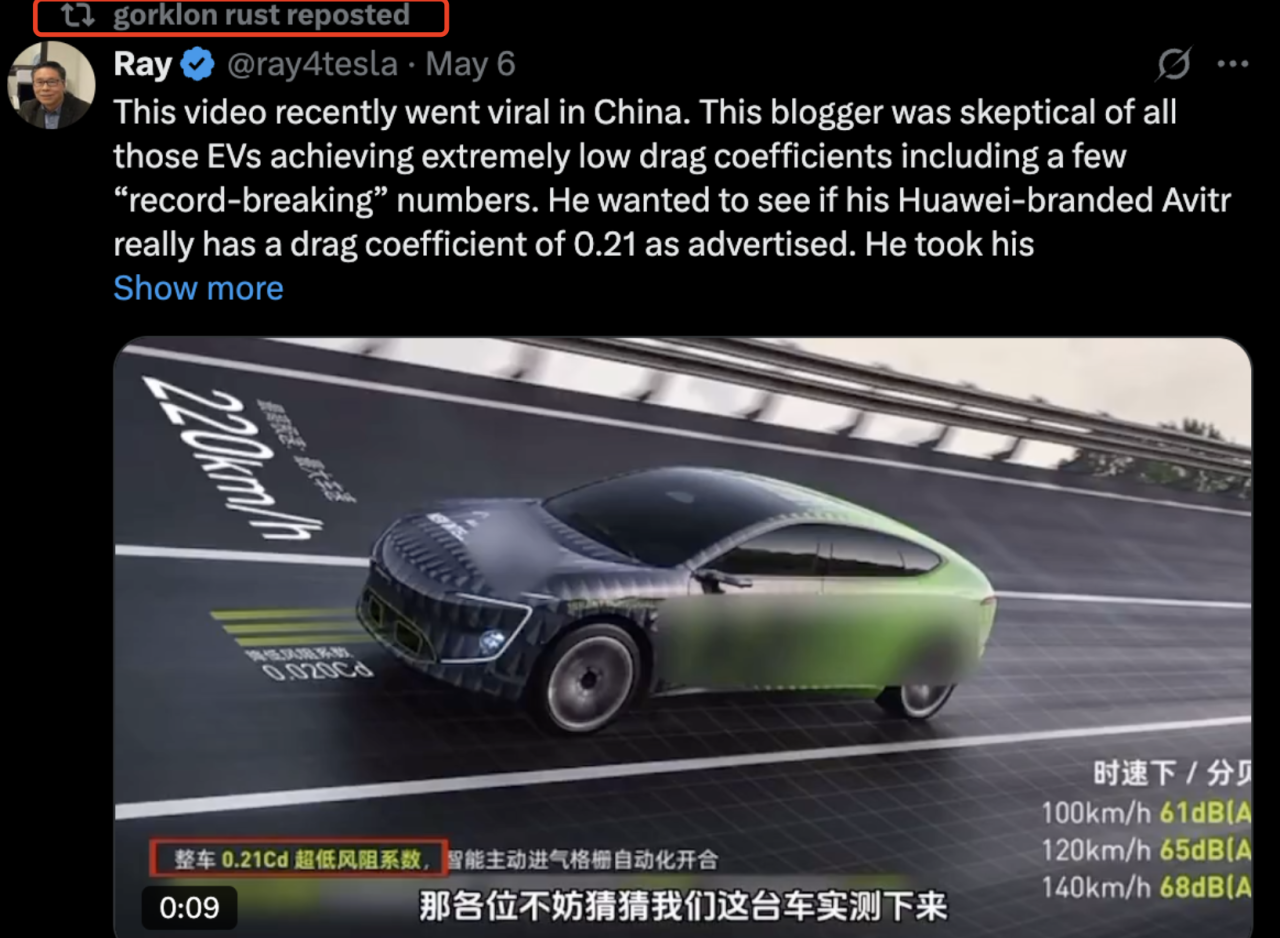The width and height of the screenshot is (1280, 938).
Task: Click the blue verified badge beside Ray
Action: (198, 65)
